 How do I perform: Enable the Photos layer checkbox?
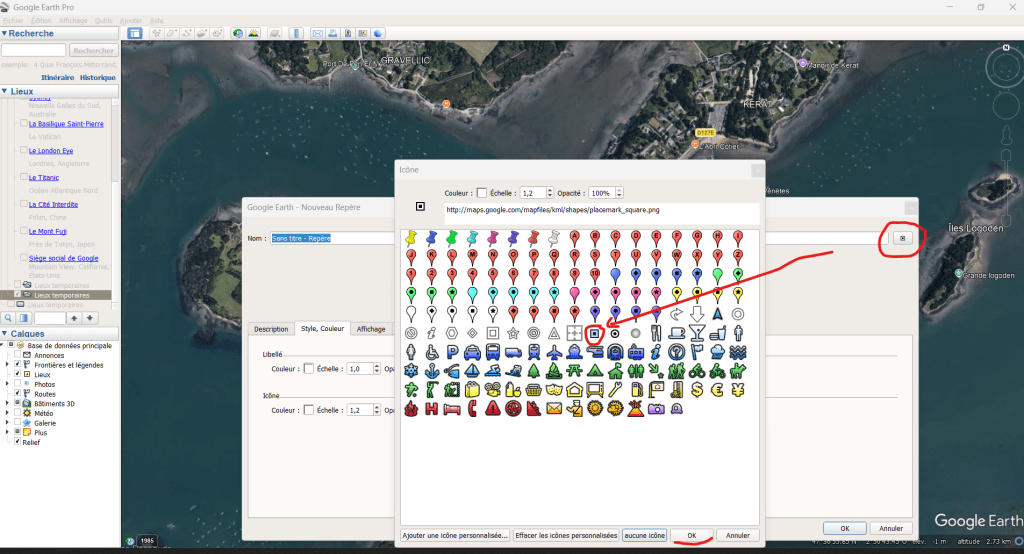click(x=18, y=384)
